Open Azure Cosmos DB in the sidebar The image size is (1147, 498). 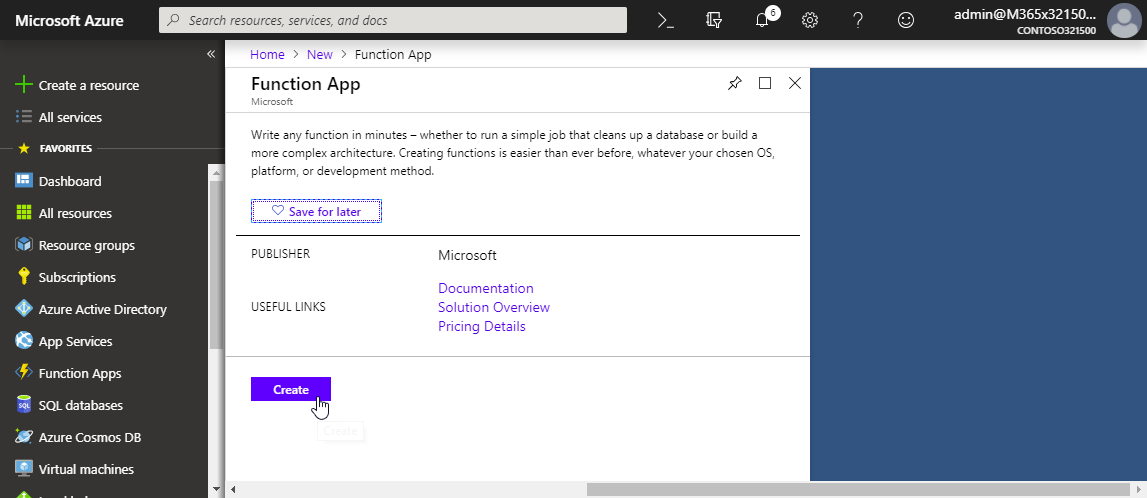90,438
